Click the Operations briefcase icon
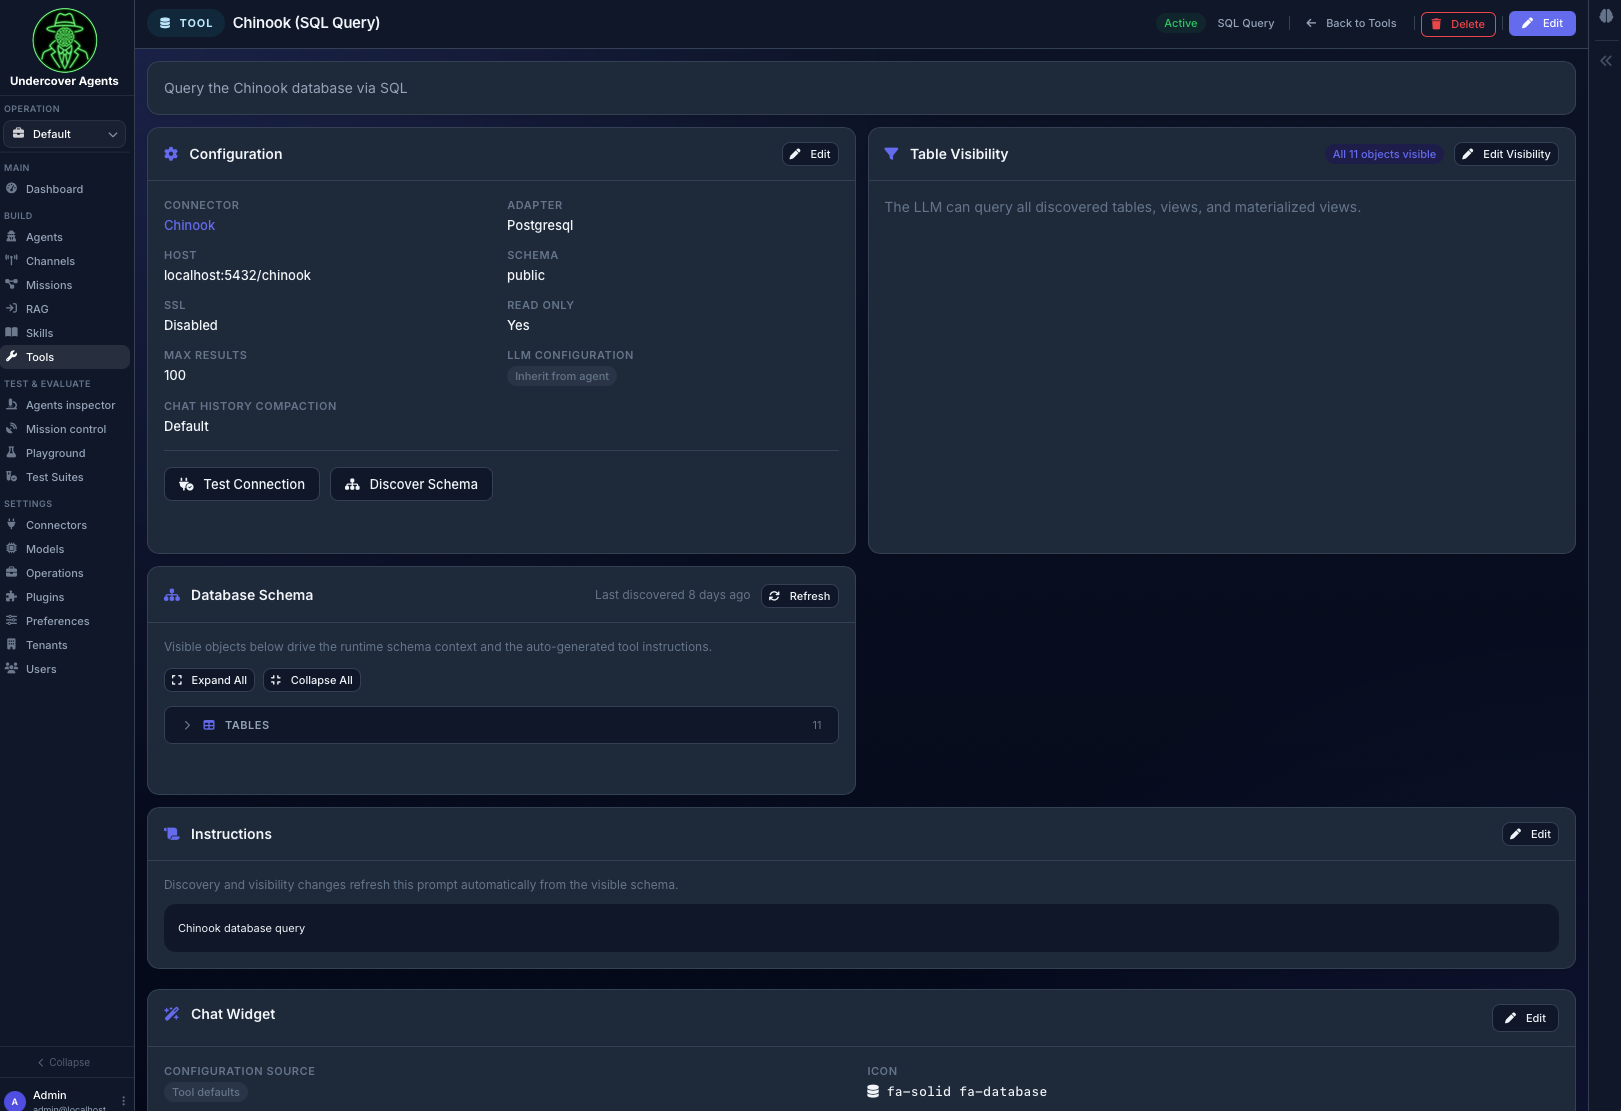Viewport: 1621px width, 1111px height. point(12,572)
